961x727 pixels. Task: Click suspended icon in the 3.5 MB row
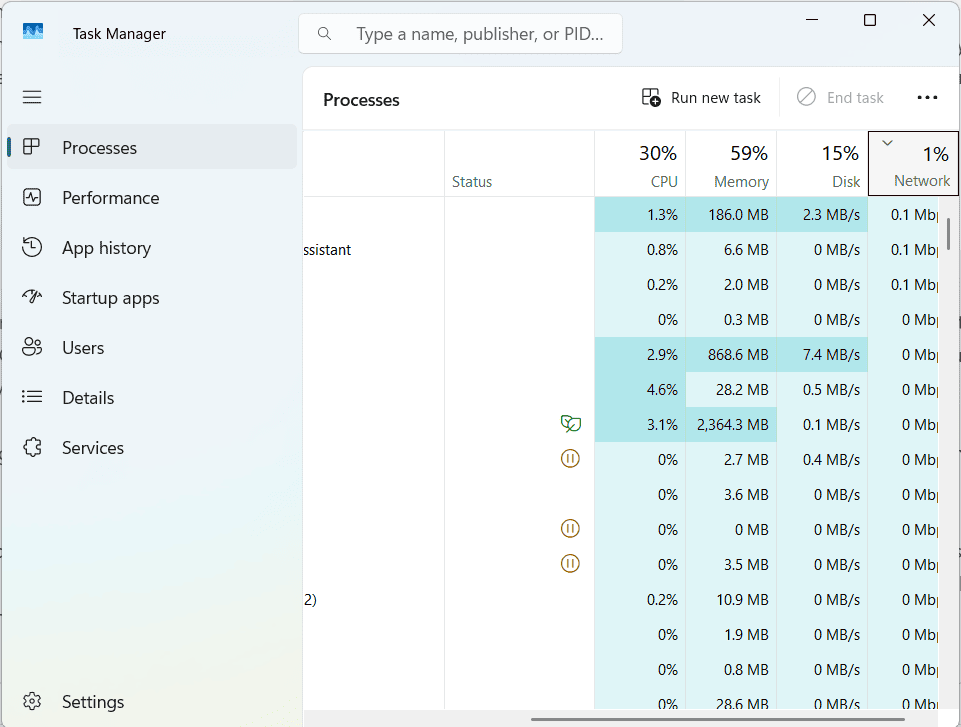tap(570, 563)
